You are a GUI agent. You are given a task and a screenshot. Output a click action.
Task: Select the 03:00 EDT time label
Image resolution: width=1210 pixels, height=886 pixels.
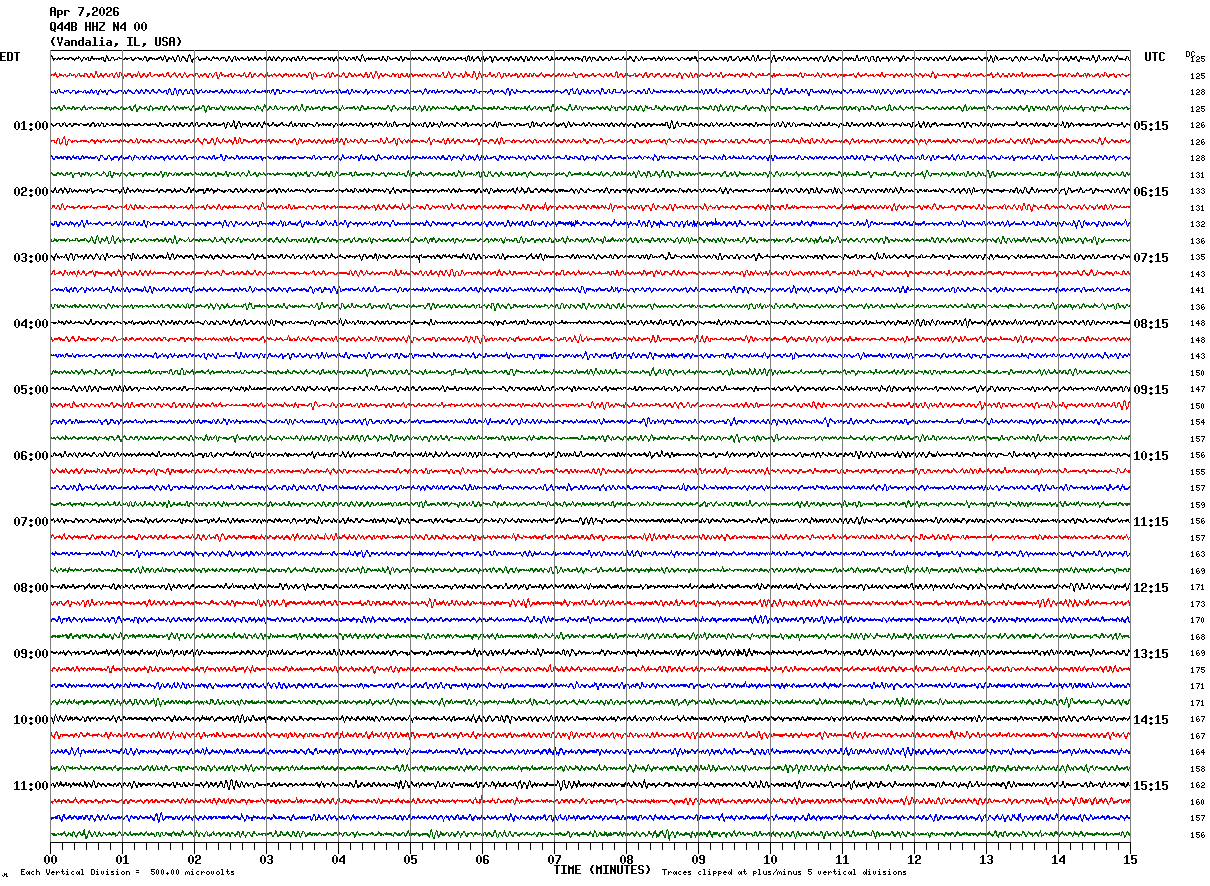[31, 258]
